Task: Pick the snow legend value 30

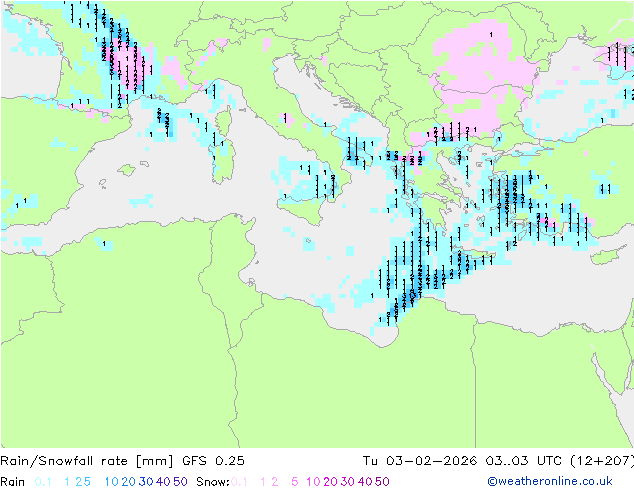Action: point(348,482)
